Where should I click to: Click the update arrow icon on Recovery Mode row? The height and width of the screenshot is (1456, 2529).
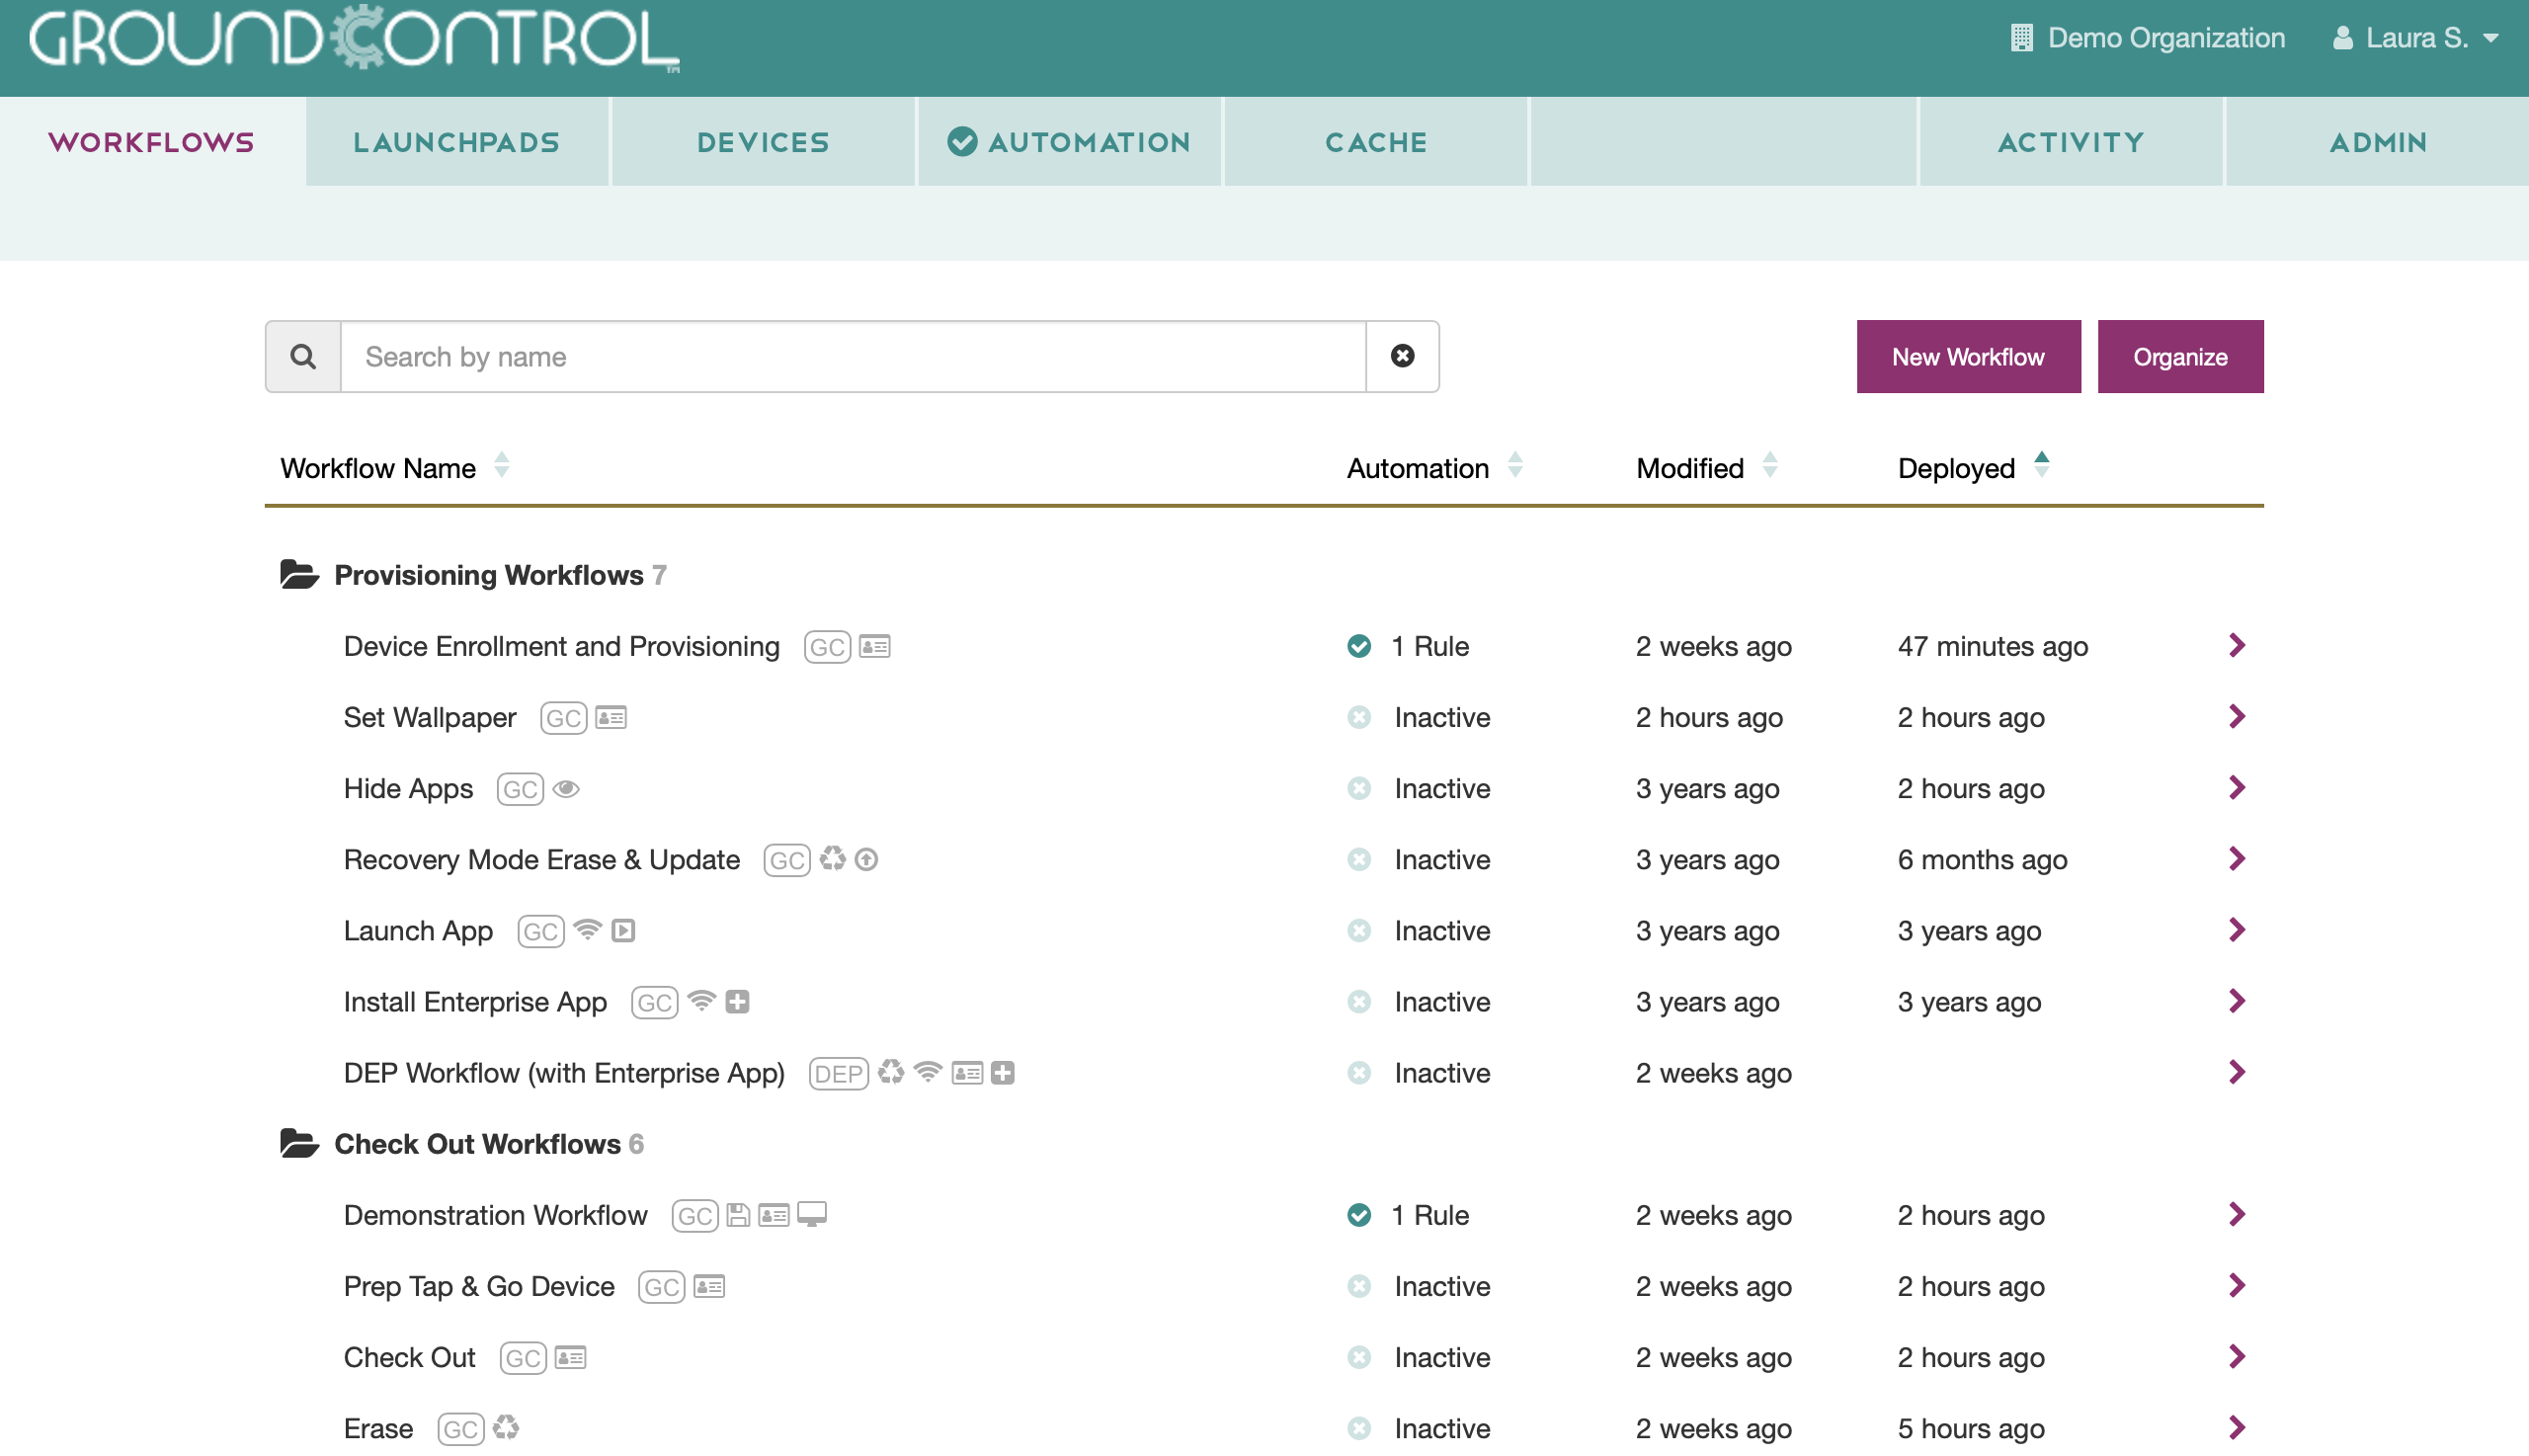pos(867,860)
